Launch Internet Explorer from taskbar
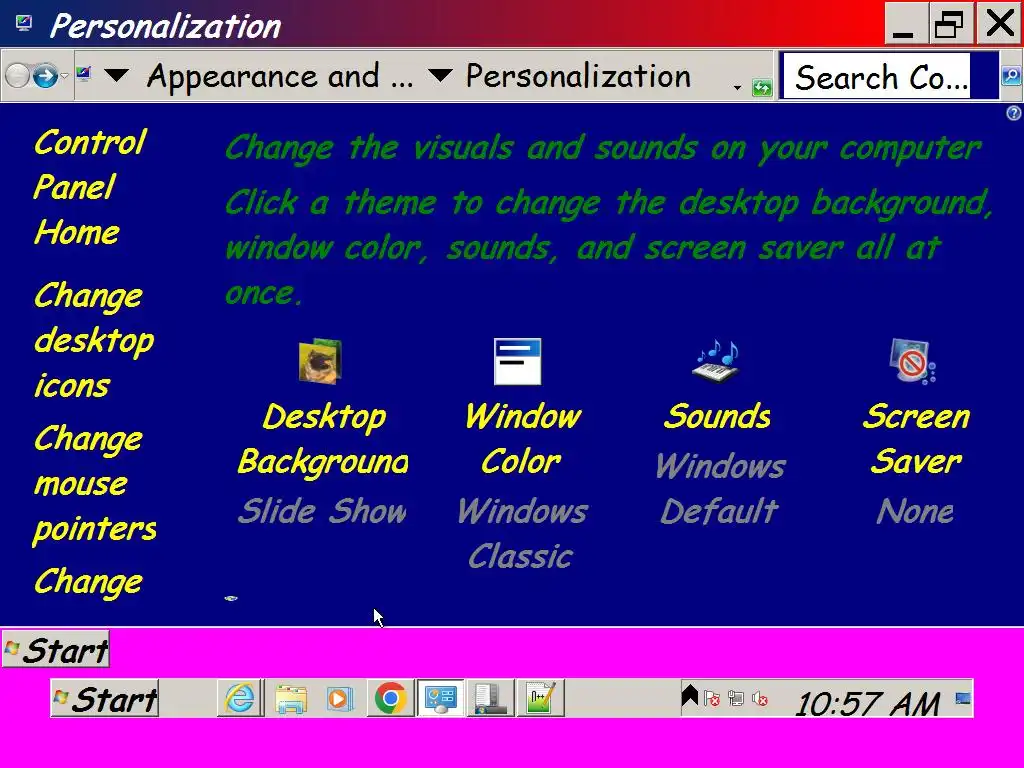Screen dimensions: 1024x768 click(x=240, y=698)
